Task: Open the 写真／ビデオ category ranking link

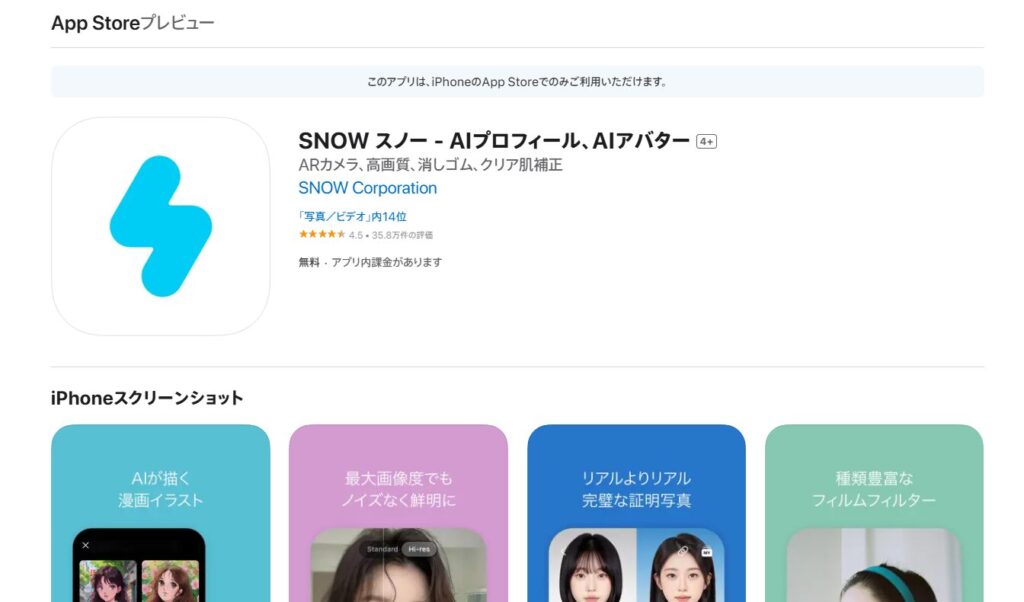Action: 353,216
